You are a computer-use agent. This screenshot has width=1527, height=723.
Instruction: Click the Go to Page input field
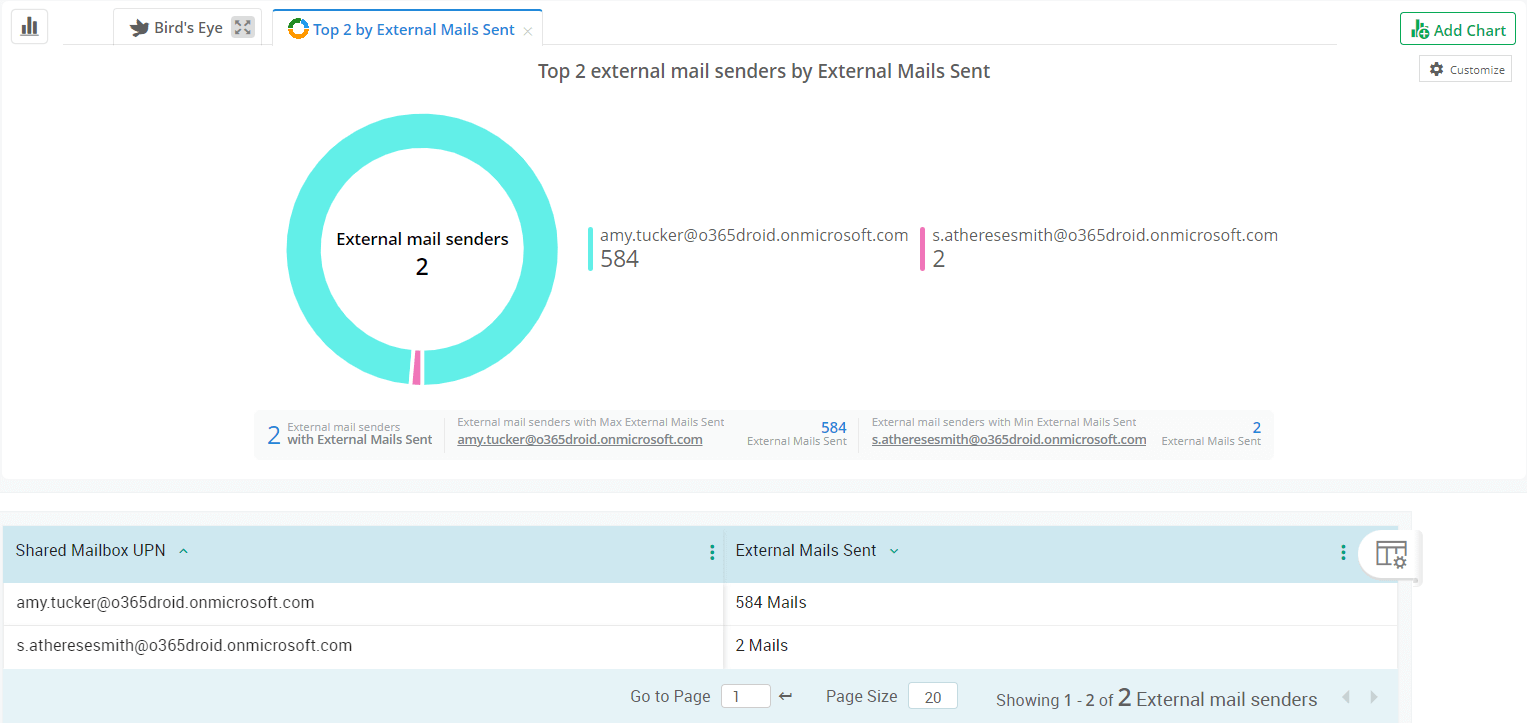[x=746, y=695]
